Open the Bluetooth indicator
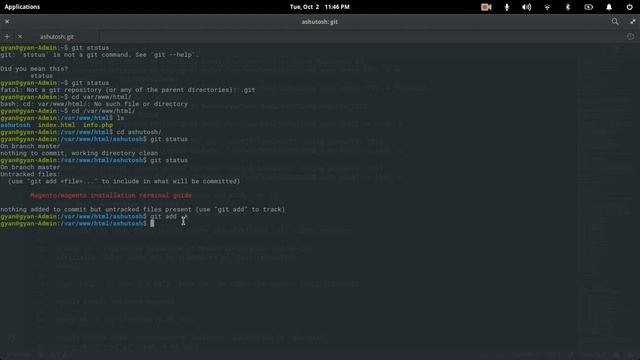This screenshot has width=640, height=360. 568,7
